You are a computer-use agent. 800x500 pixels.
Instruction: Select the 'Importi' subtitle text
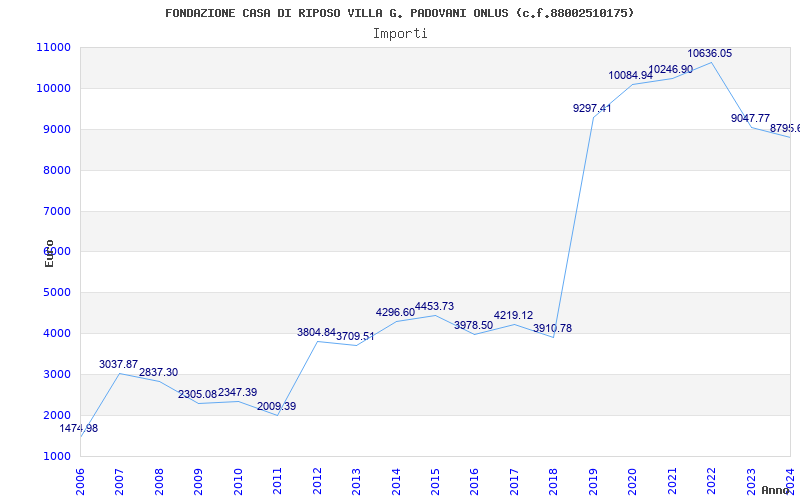400,34
